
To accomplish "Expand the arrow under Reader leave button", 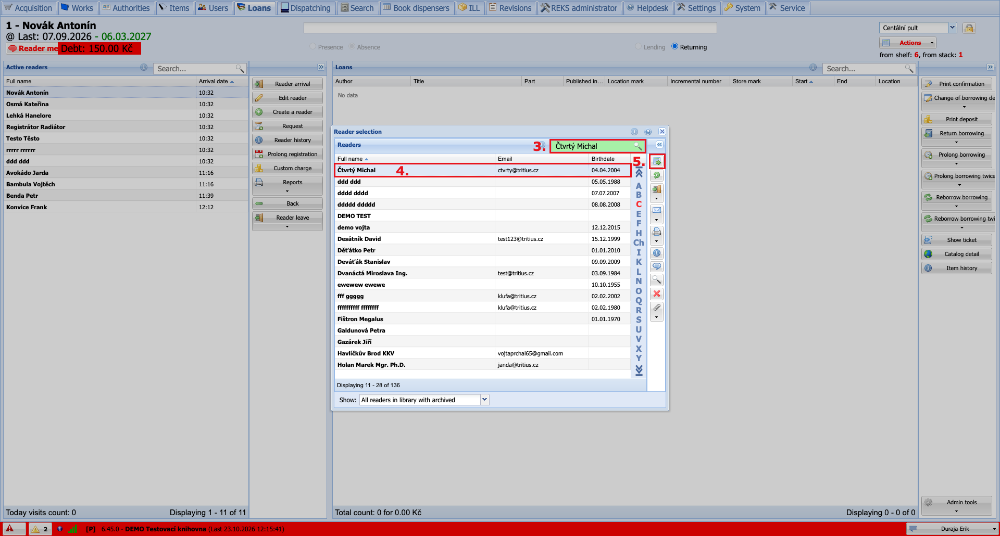I will pos(286,226).
